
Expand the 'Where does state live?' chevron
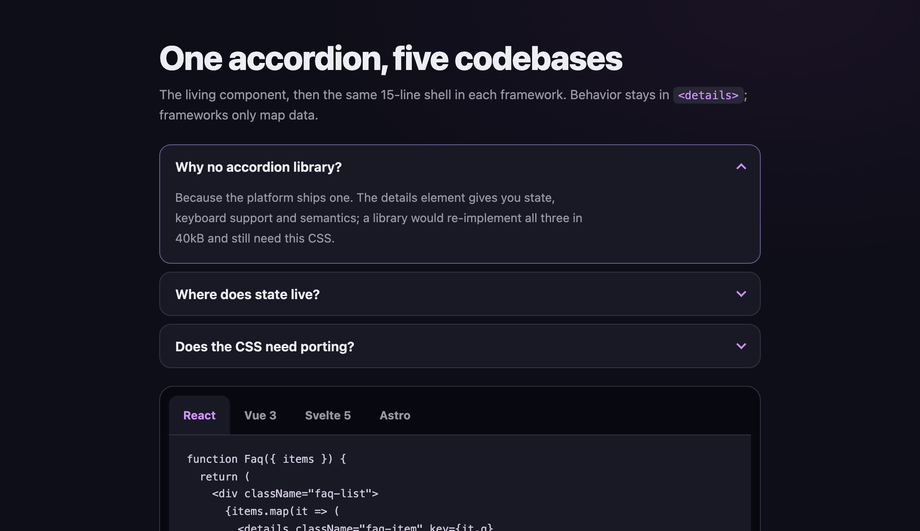[x=741, y=294]
